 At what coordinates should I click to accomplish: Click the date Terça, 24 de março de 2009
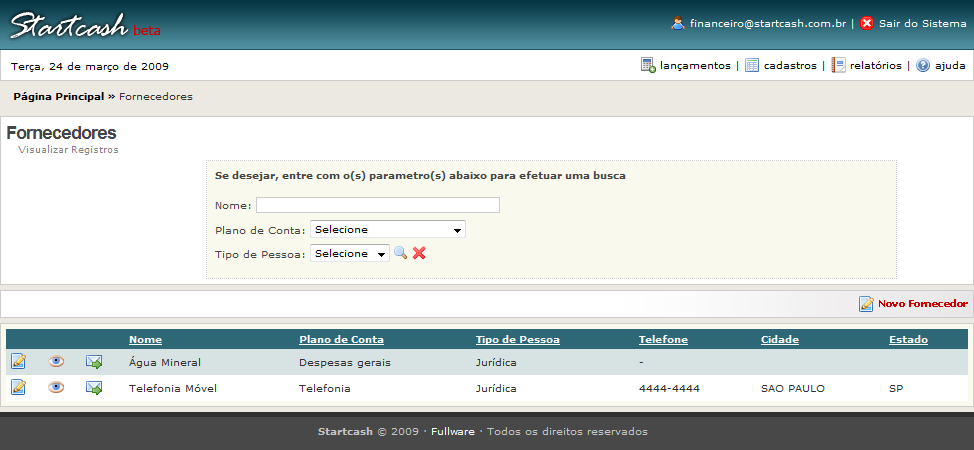click(x=89, y=67)
